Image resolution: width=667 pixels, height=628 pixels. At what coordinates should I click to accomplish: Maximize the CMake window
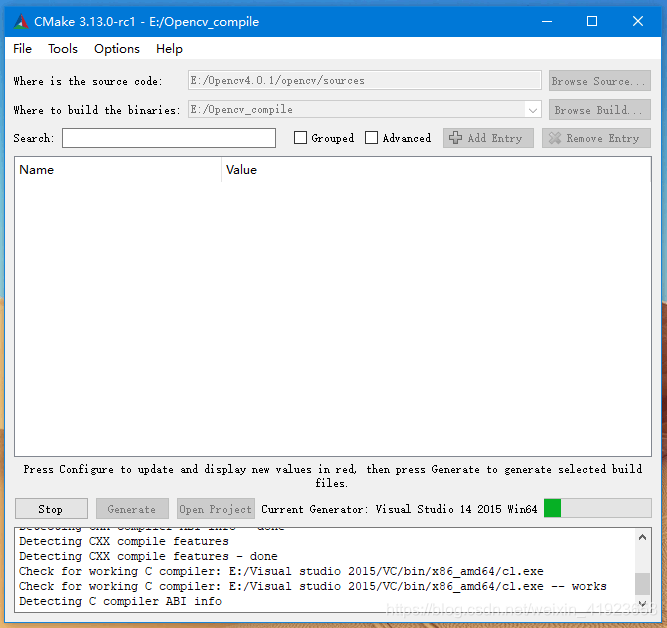click(592, 21)
